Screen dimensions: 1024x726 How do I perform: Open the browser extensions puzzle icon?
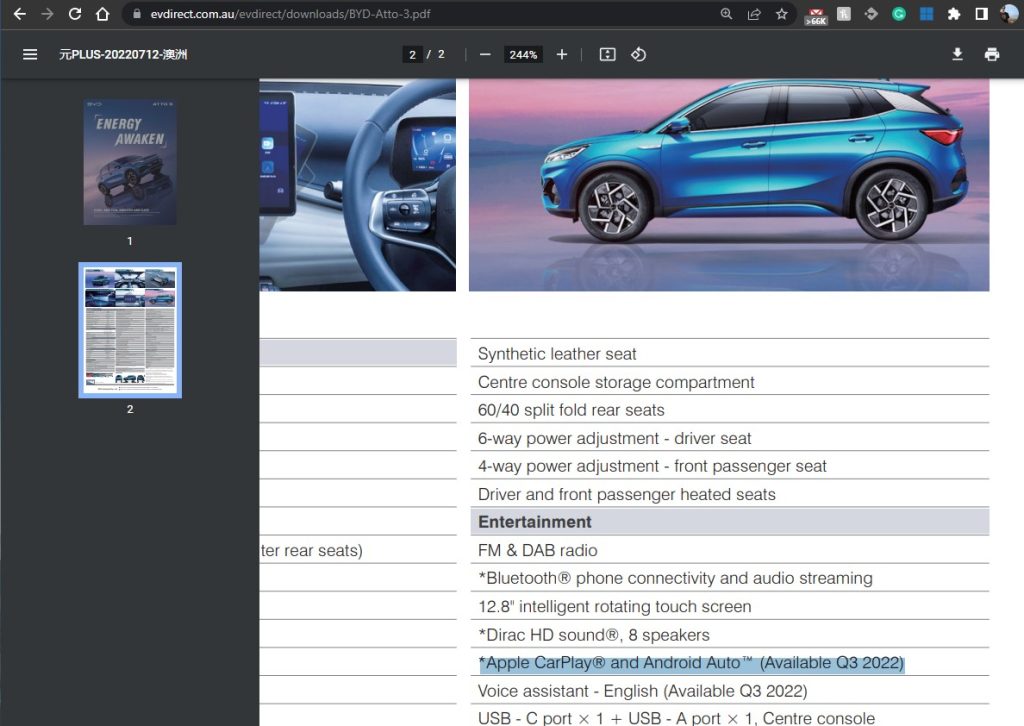pyautogui.click(x=953, y=14)
